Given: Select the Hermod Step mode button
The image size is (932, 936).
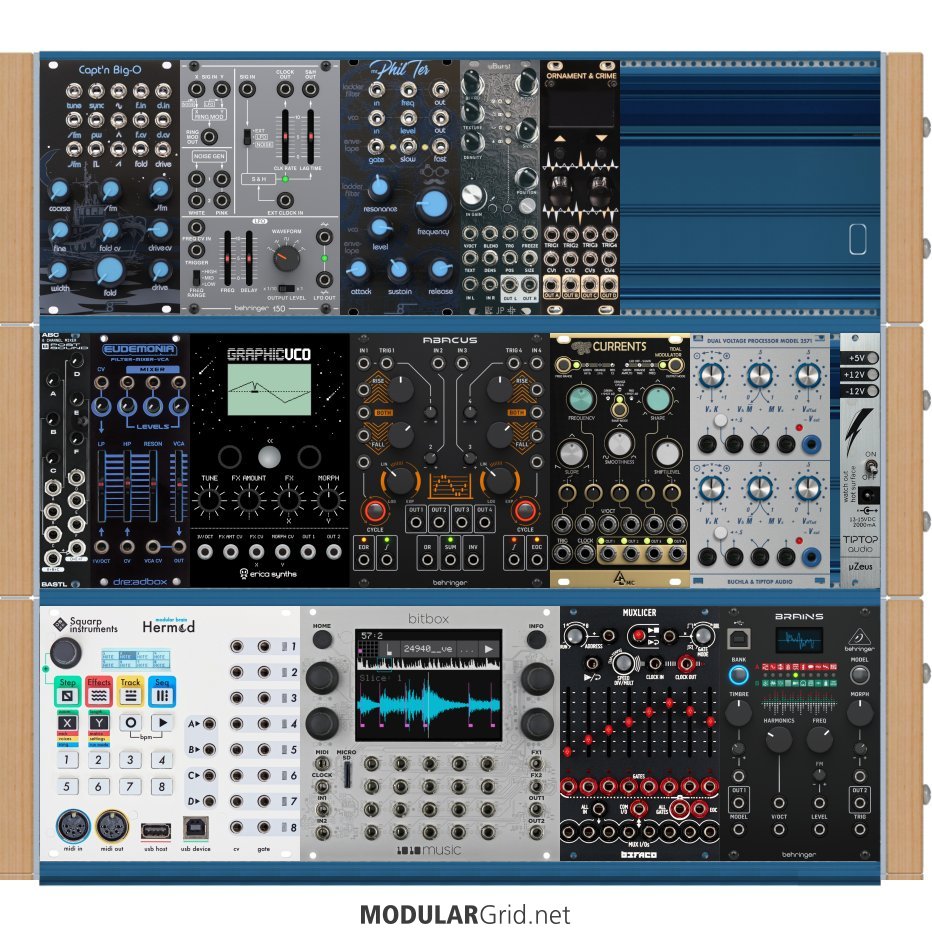Looking at the screenshot, I should [67, 691].
